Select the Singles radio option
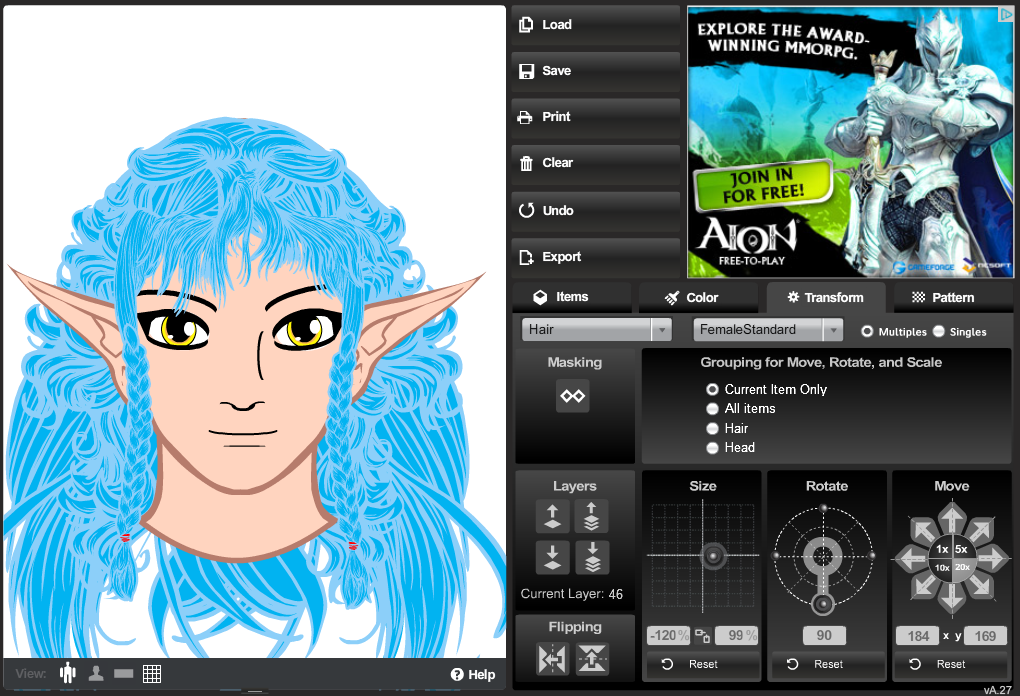 click(x=939, y=331)
